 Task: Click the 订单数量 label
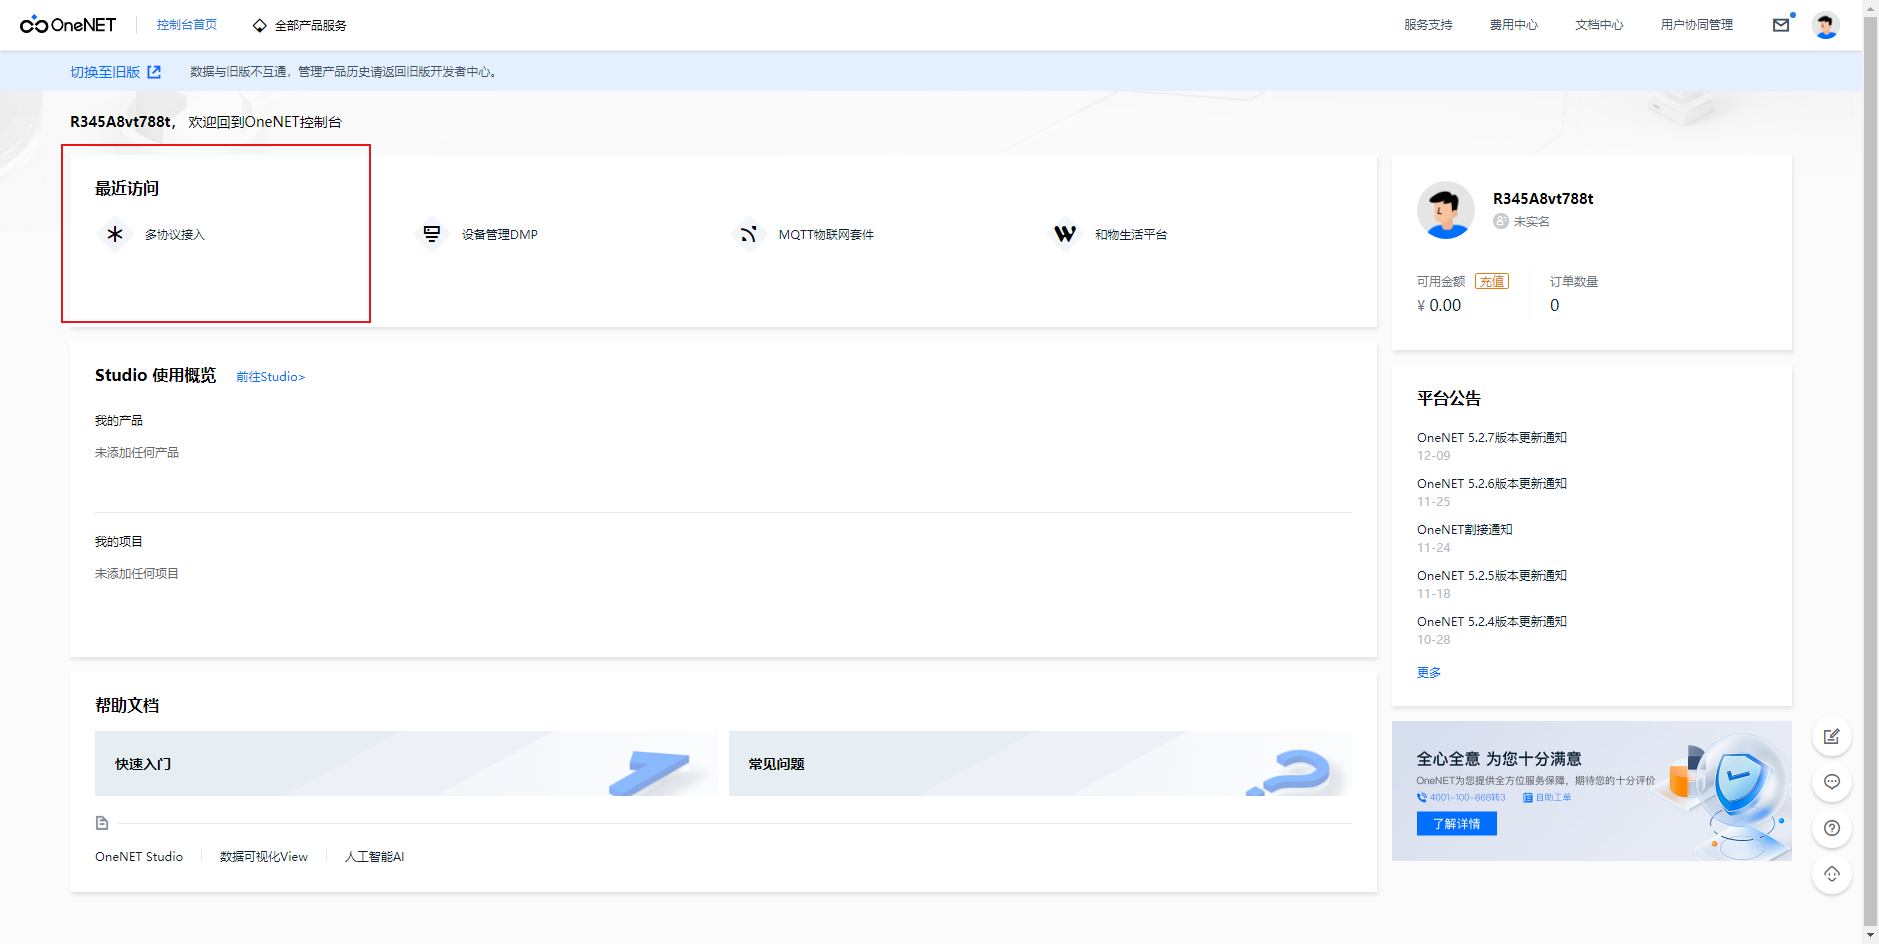tap(1574, 281)
